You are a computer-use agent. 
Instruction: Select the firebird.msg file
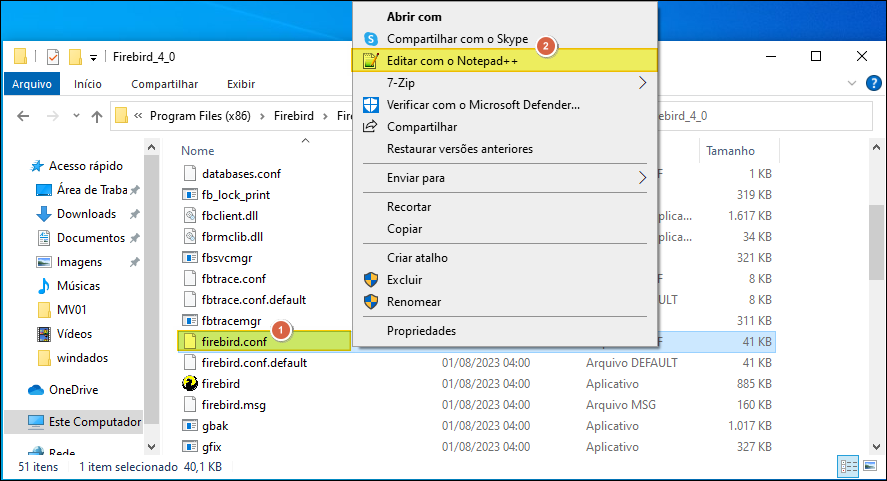pos(234,405)
